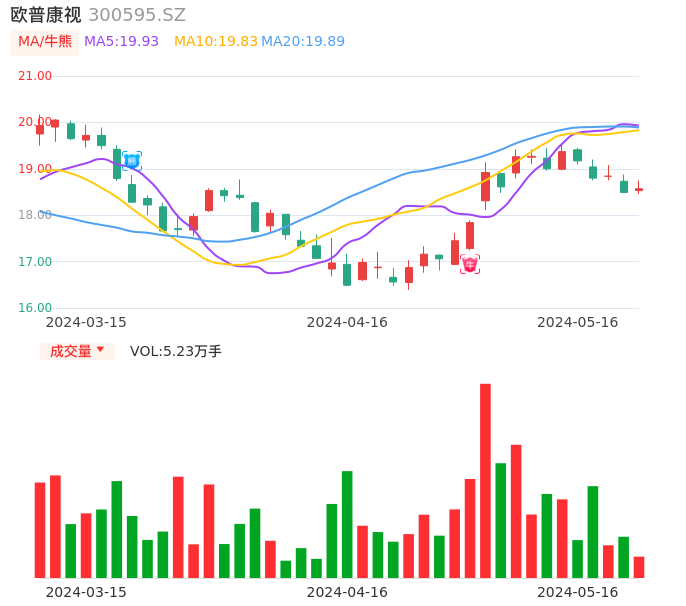The width and height of the screenshot is (686, 606).
Task: Click the 2024-04-16 date on price axis
Action: click(347, 322)
